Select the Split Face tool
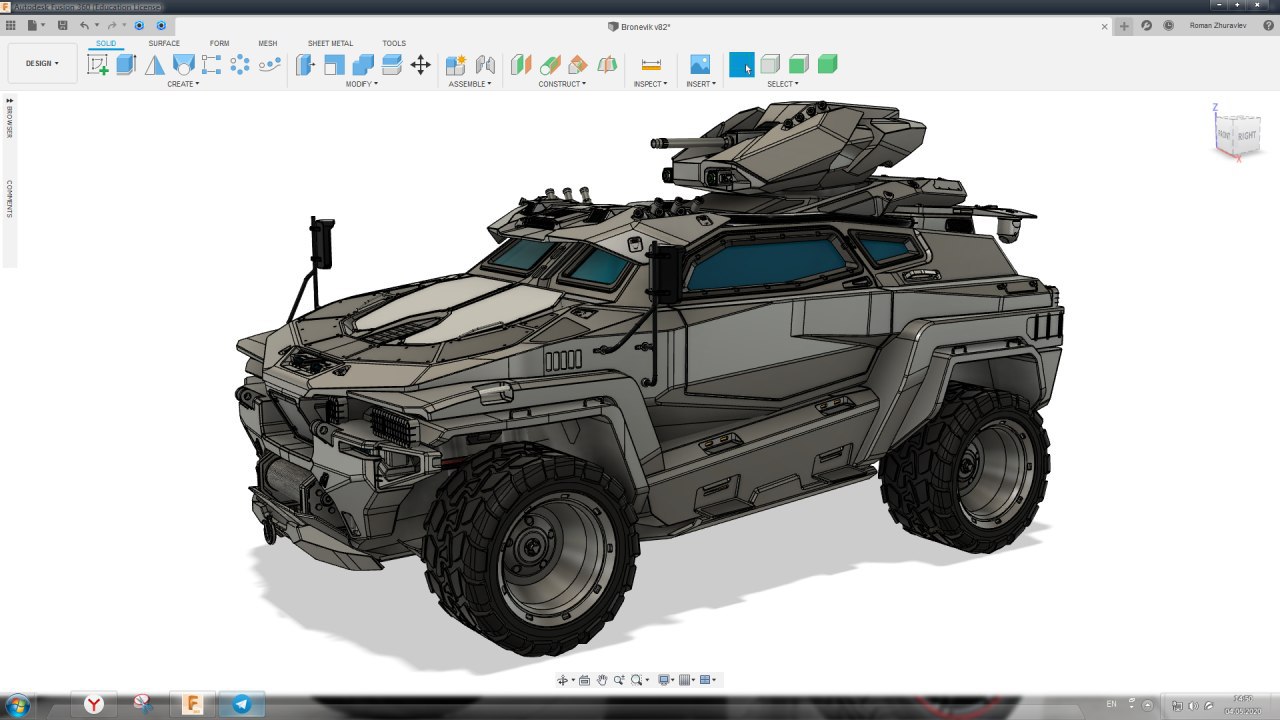 tap(392, 65)
